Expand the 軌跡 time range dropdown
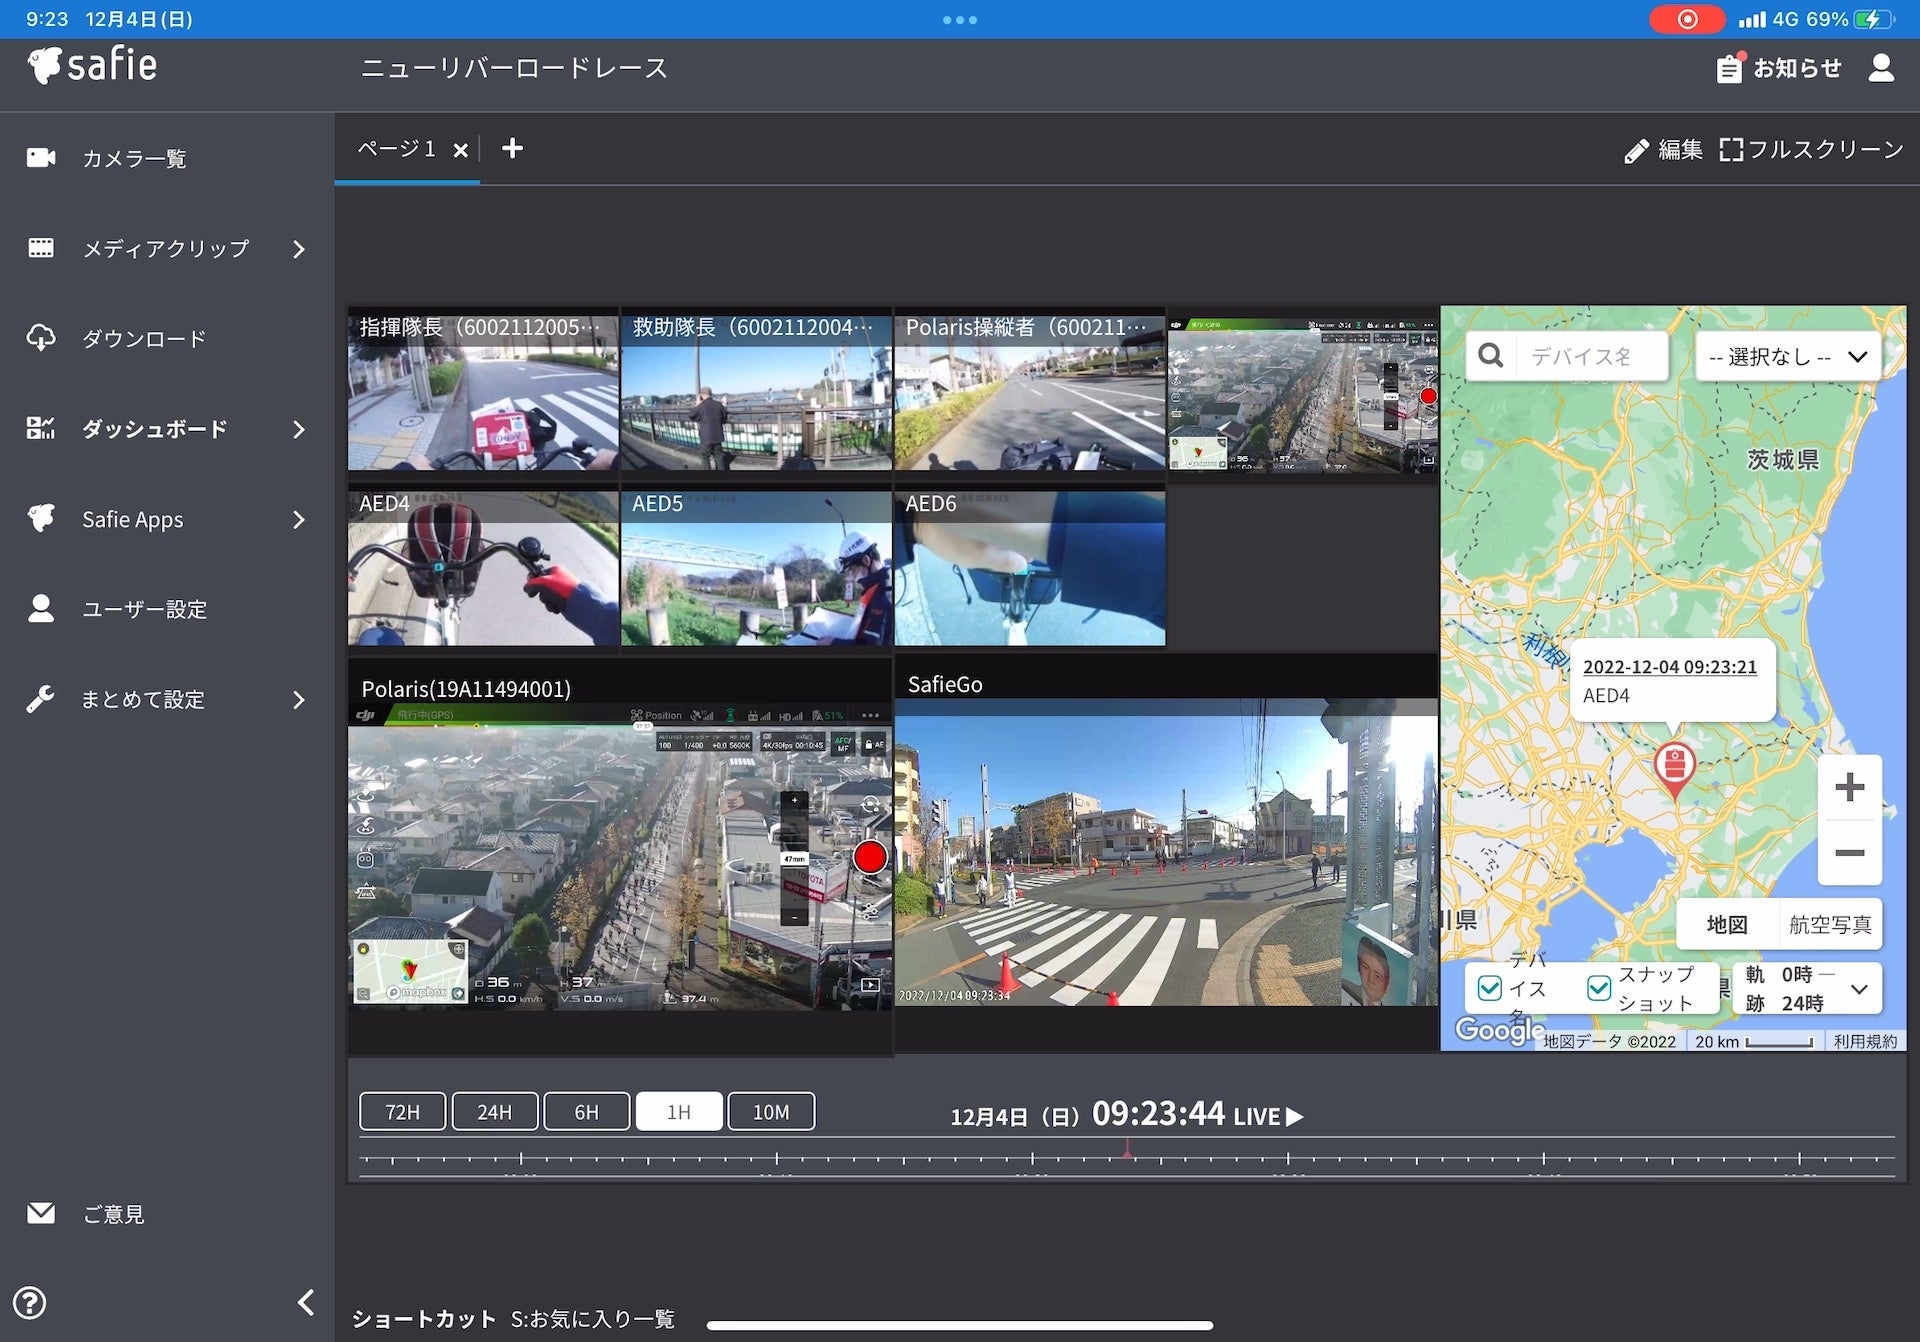The width and height of the screenshot is (1920, 1342). click(x=1859, y=989)
